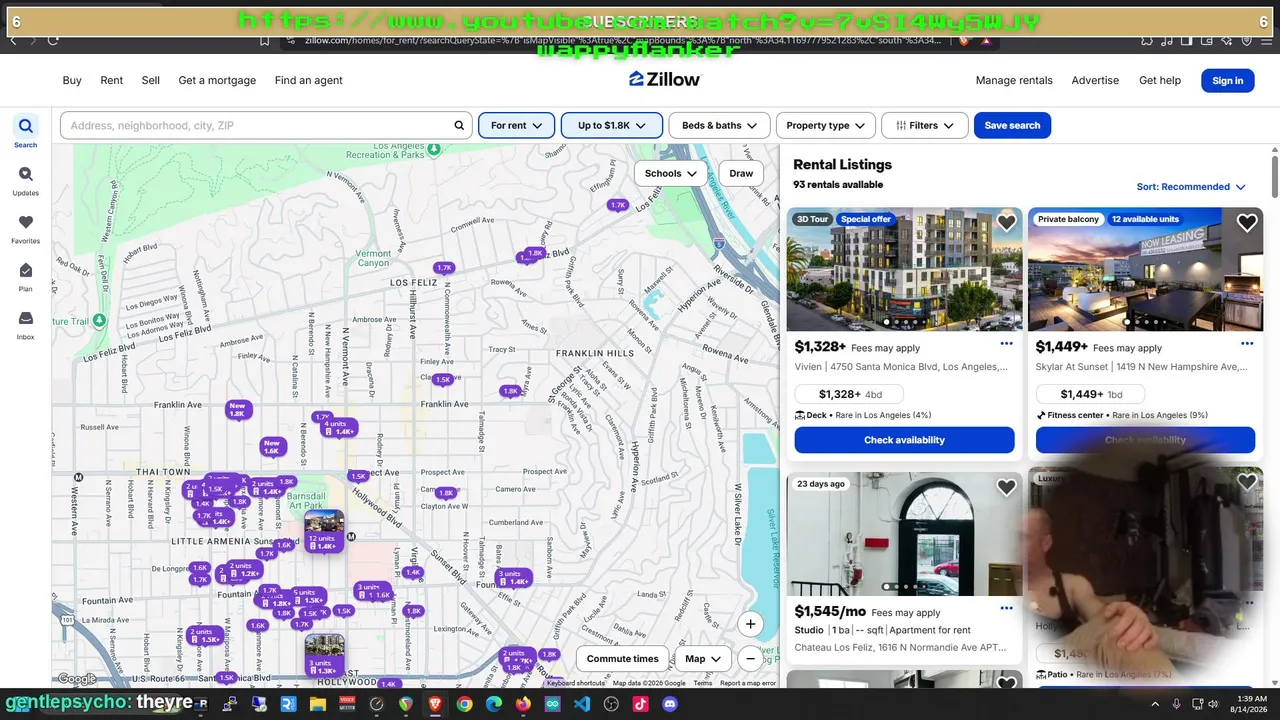This screenshot has height=720, width=1280.
Task: Change the Sort: Recommended order
Action: (1191, 187)
